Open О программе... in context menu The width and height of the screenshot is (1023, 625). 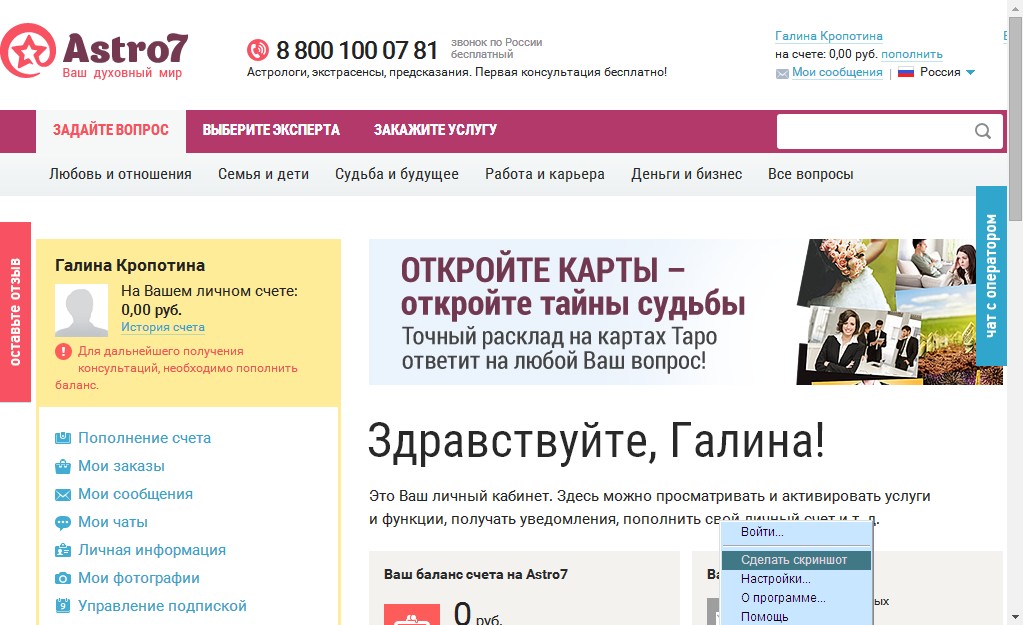click(796, 598)
